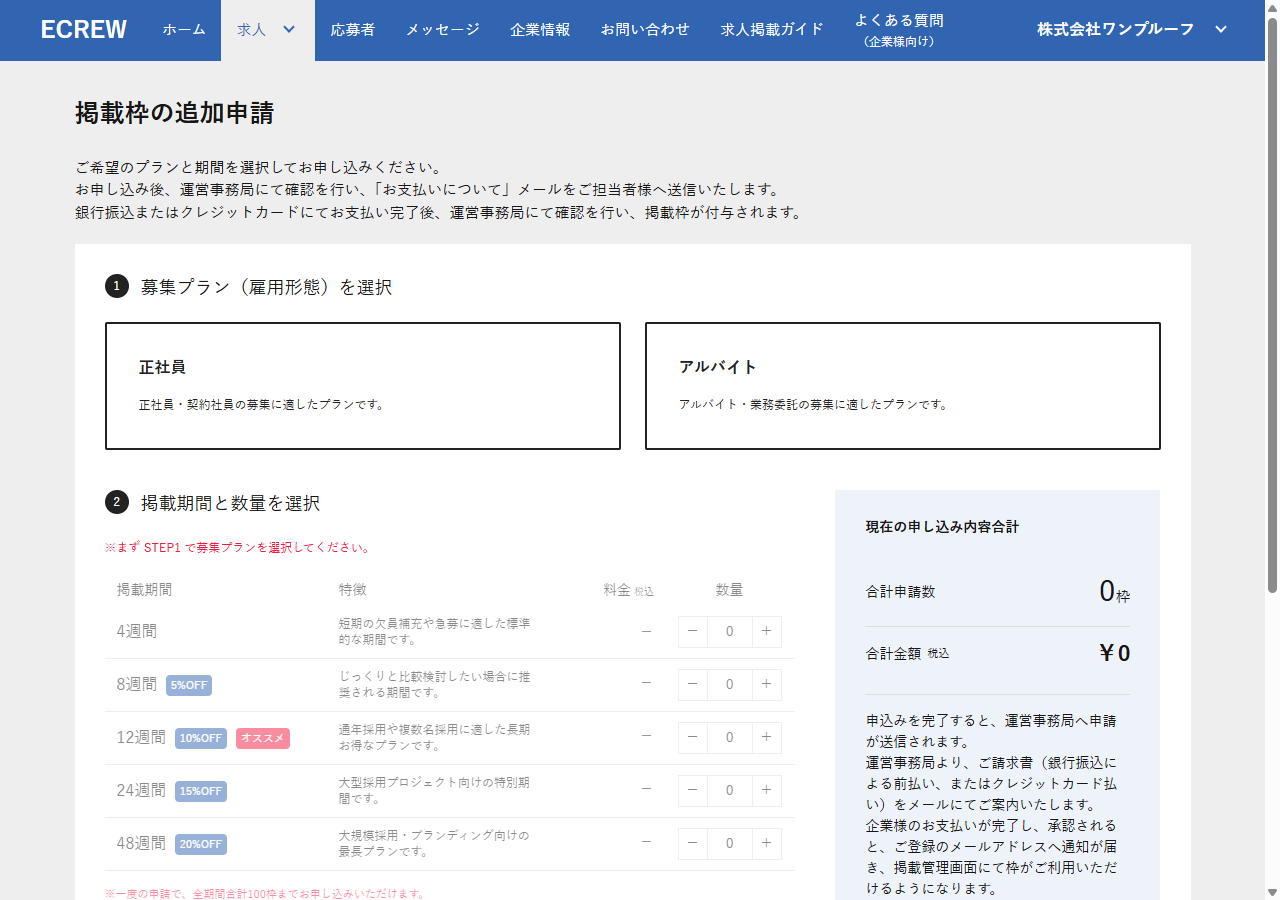Click the quantity field for 24週間

point(730,791)
